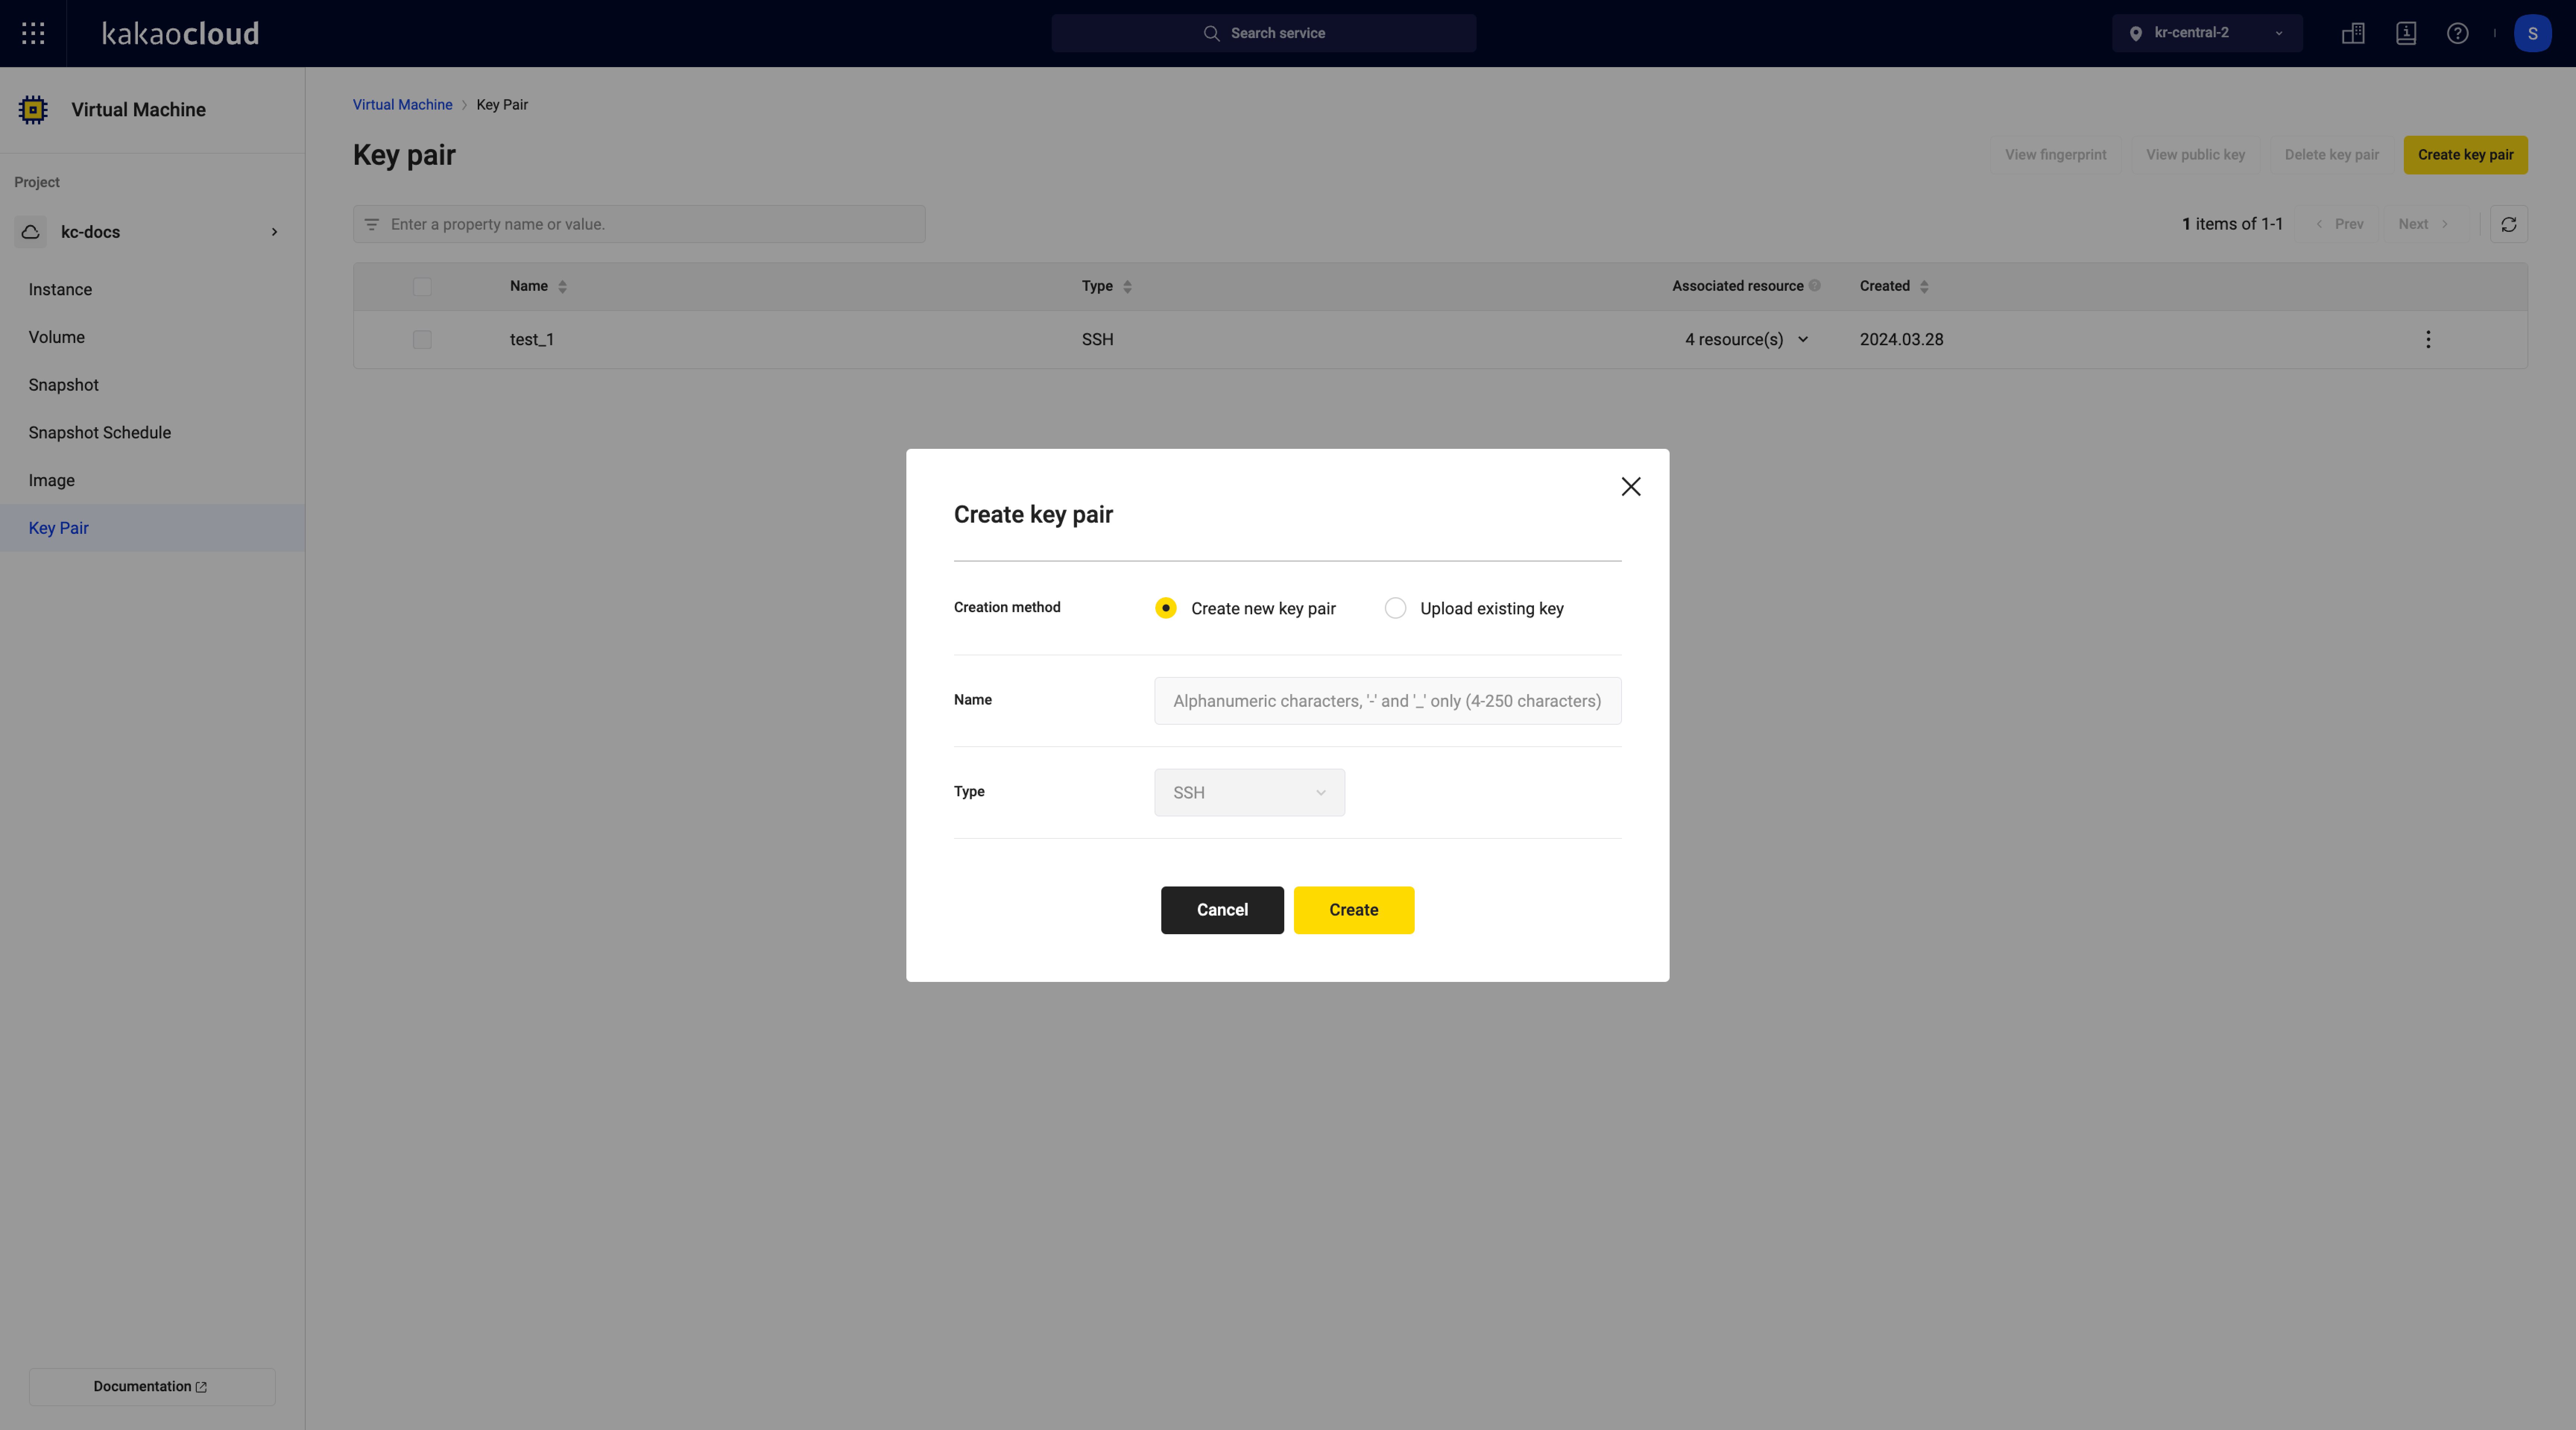Open the kr-central-2 region dropdown
The width and height of the screenshot is (2576, 1430).
coord(2207,33)
